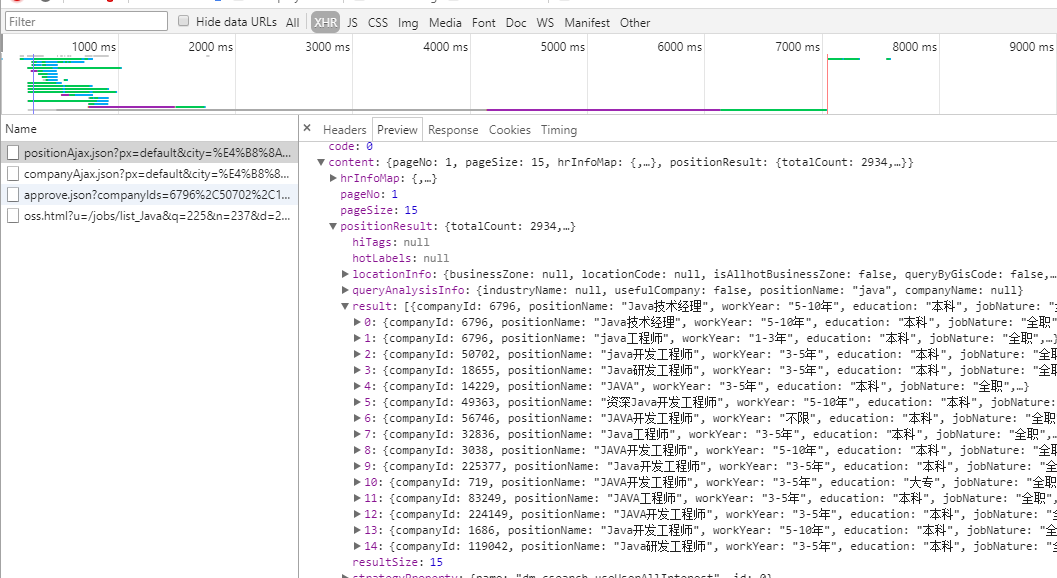Expand the hrInfoMap node
The width and height of the screenshot is (1057, 578).
pyautogui.click(x=333, y=178)
